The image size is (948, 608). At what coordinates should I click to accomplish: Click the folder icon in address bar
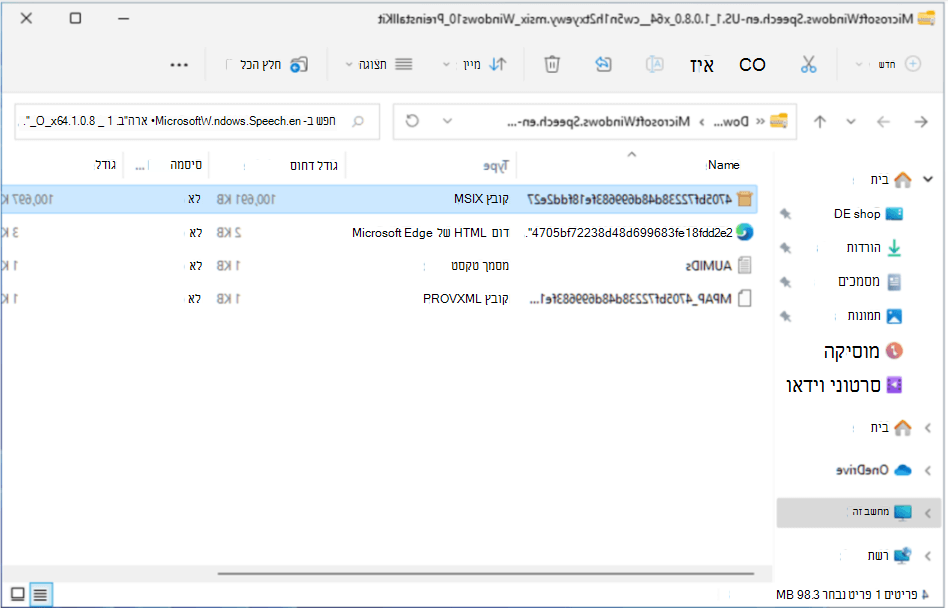(779, 121)
